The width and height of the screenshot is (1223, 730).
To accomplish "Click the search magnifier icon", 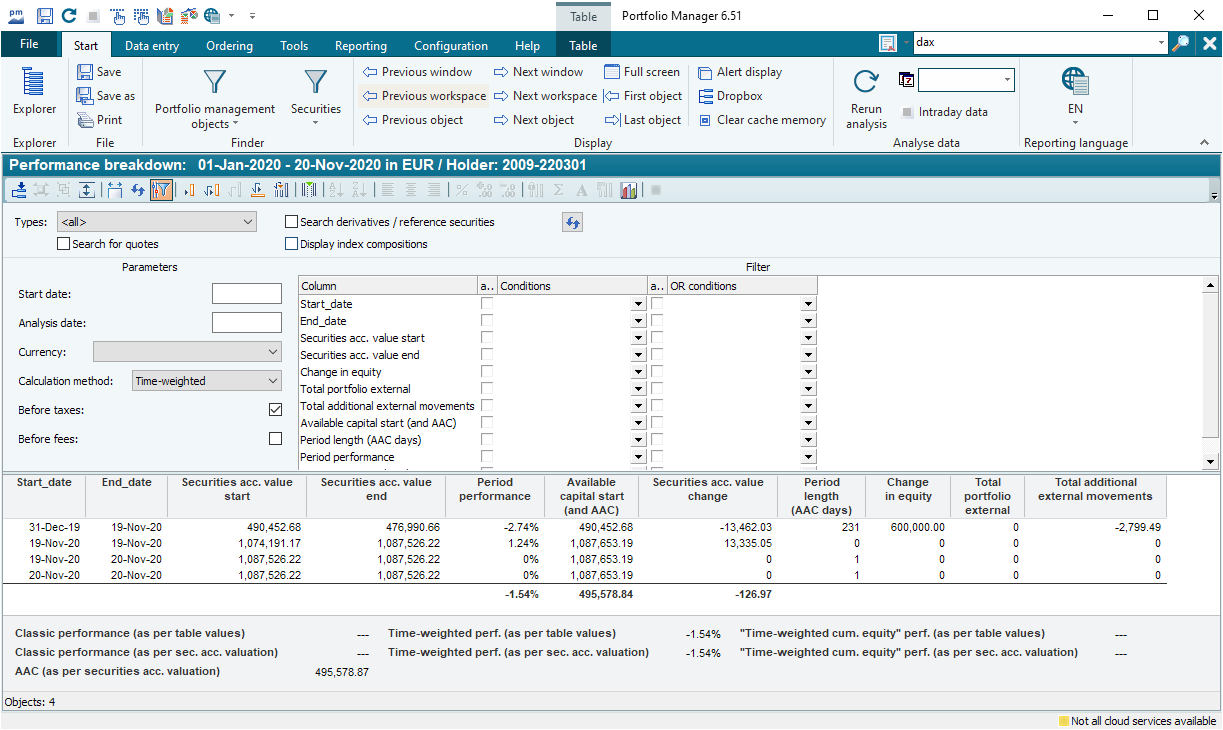I will click(x=1181, y=43).
